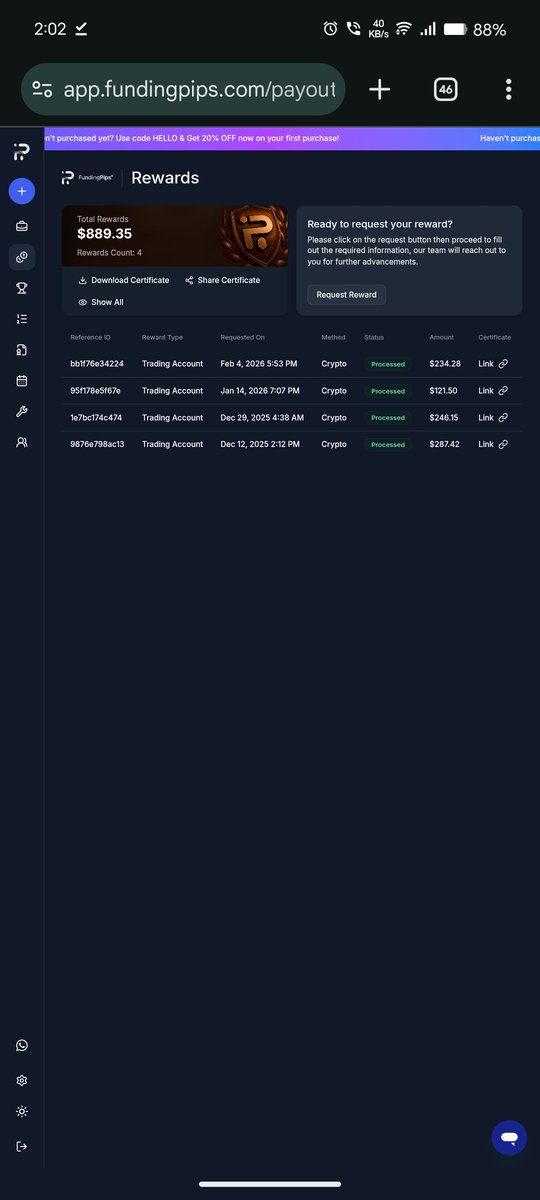Click the FundingPips logo at sidebar top
The width and height of the screenshot is (540, 1200).
tap(21, 151)
